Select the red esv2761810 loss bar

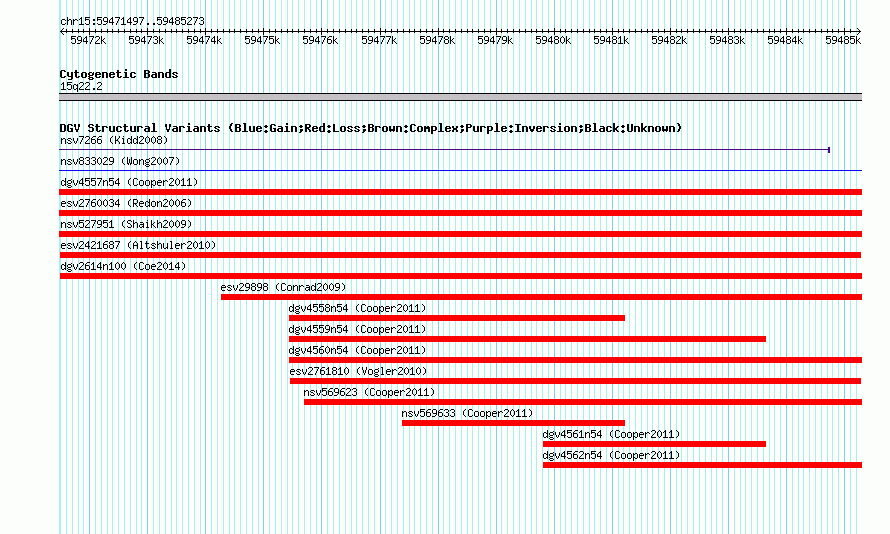point(575,381)
